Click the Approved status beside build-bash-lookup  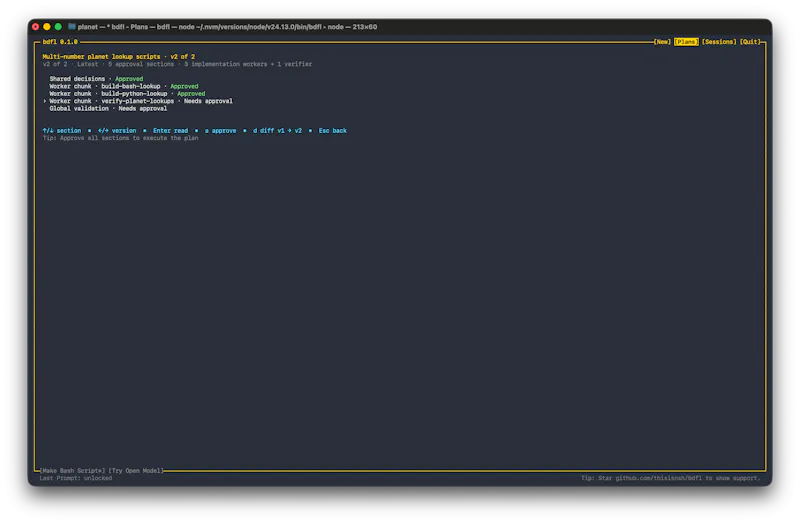[184, 86]
